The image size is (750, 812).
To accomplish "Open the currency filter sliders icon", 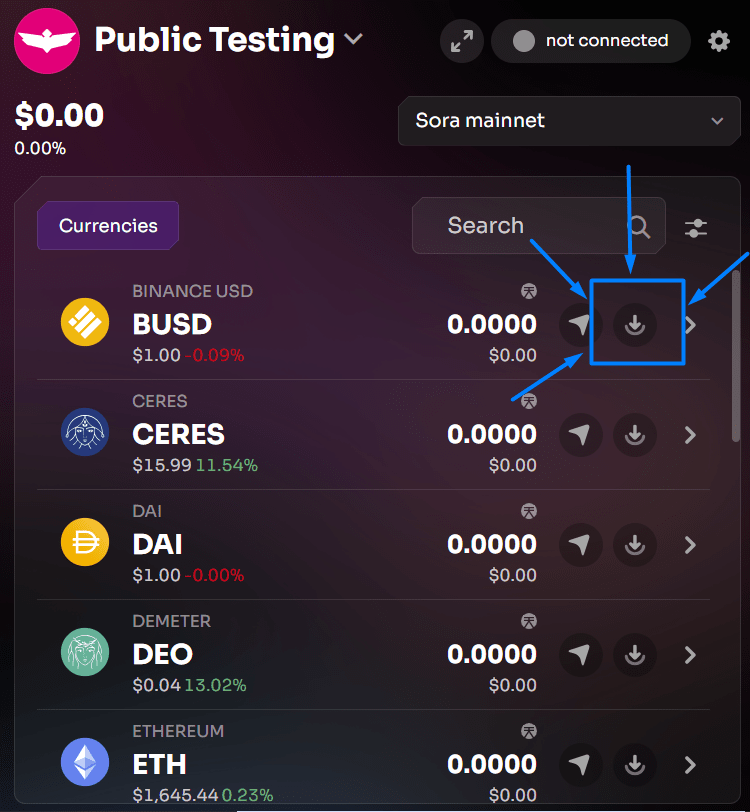I will point(696,227).
